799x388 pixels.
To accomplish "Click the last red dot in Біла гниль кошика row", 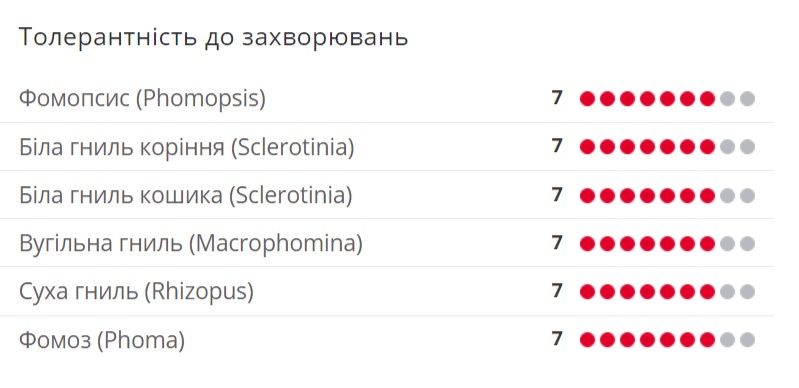I will click(707, 195).
